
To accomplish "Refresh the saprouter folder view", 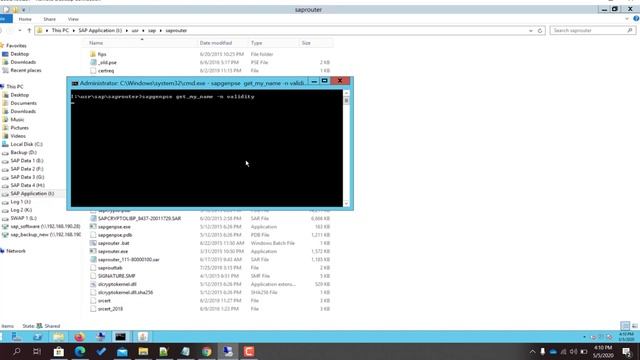I will [540, 31].
